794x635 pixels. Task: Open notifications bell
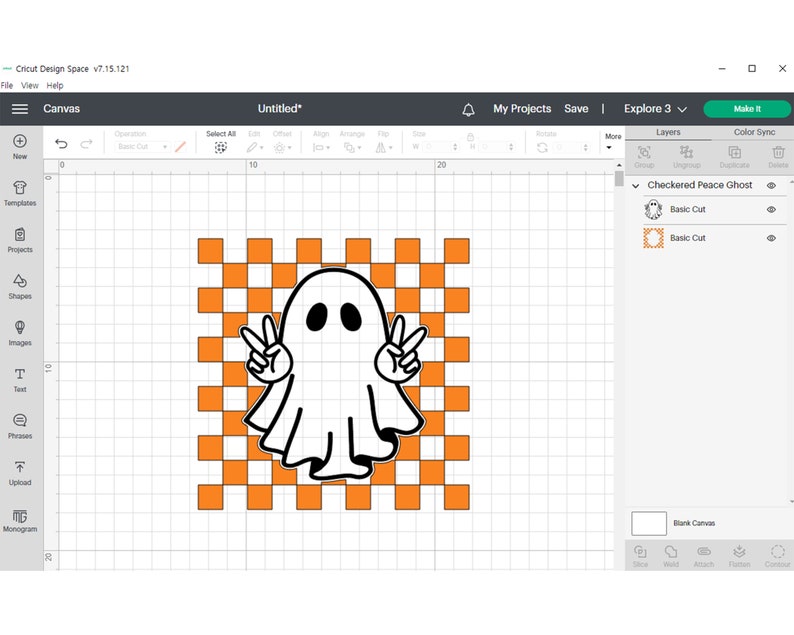468,109
